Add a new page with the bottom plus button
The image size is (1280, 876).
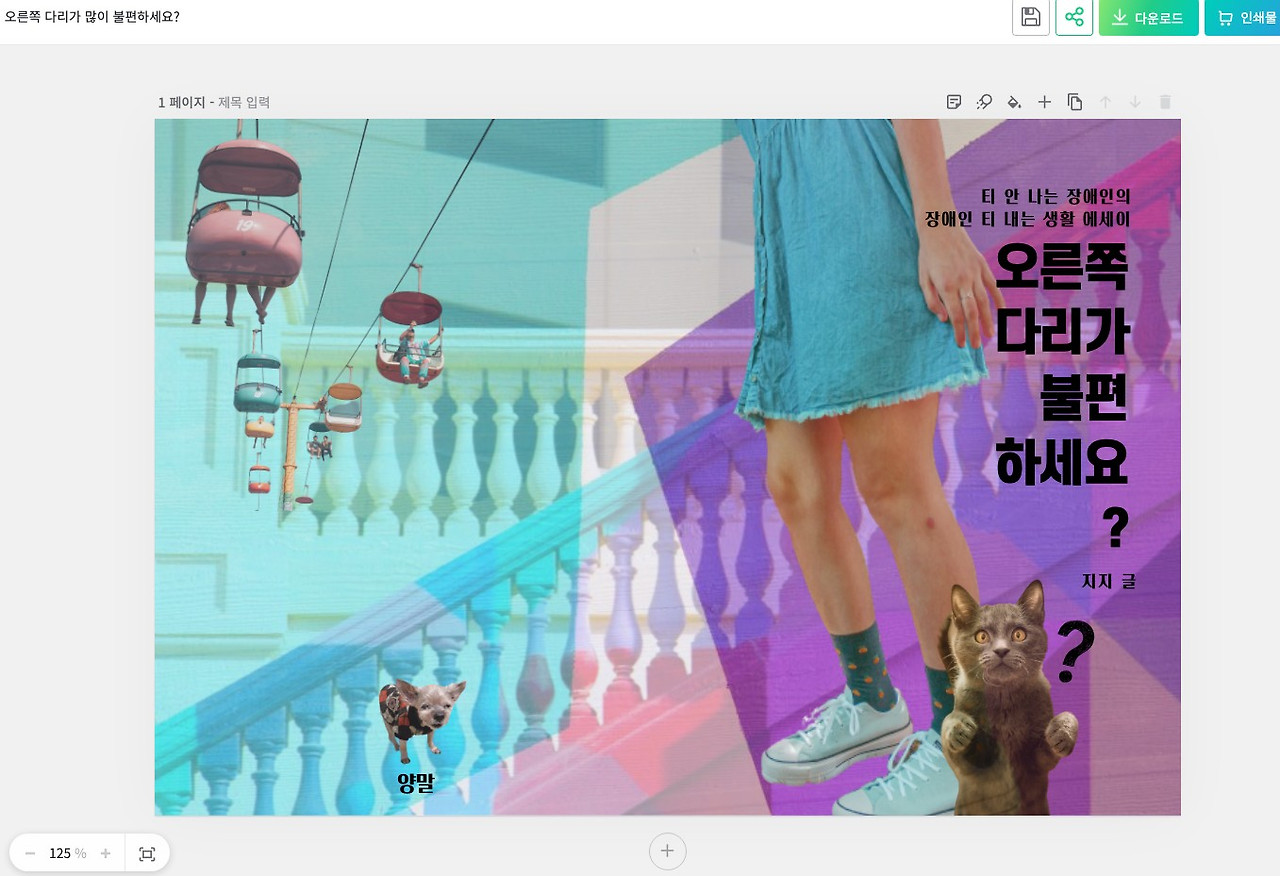(667, 851)
